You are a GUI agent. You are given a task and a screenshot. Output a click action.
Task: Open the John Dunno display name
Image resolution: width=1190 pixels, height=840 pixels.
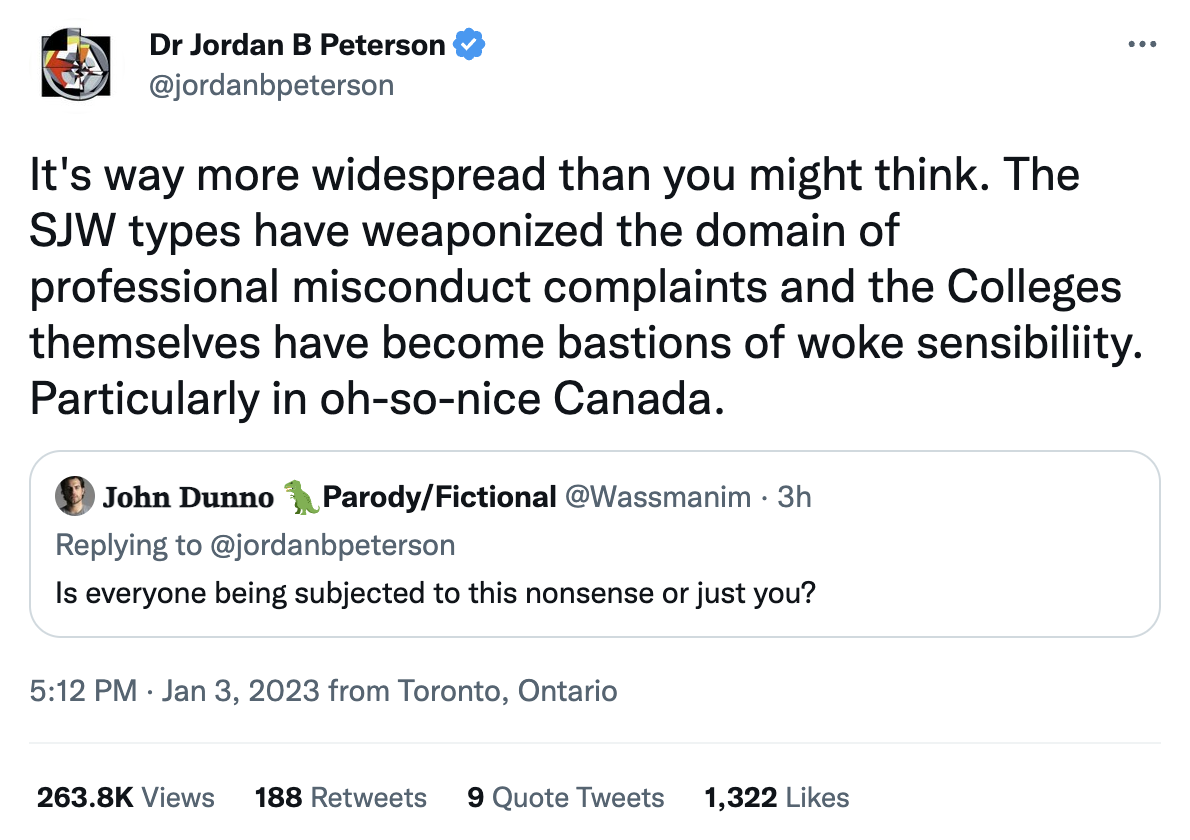[x=188, y=497]
